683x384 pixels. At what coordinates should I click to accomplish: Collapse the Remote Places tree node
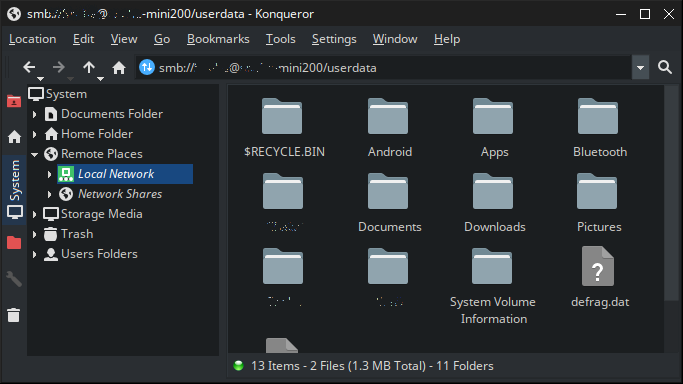34,154
